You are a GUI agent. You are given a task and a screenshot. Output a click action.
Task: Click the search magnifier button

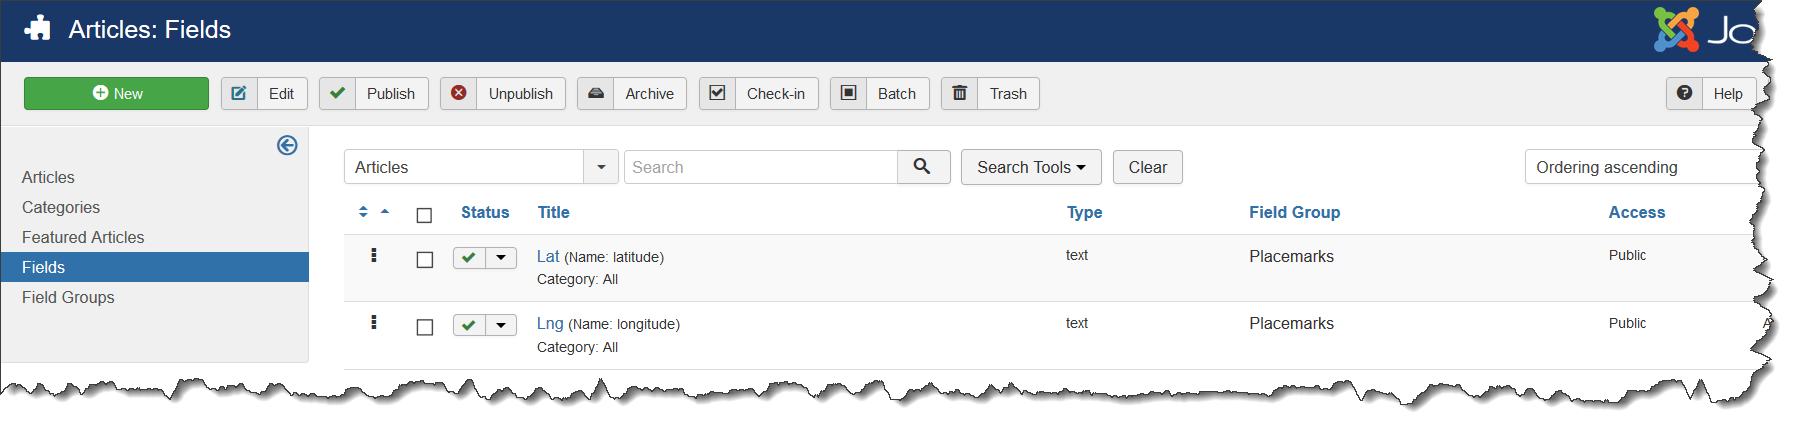[x=923, y=167]
